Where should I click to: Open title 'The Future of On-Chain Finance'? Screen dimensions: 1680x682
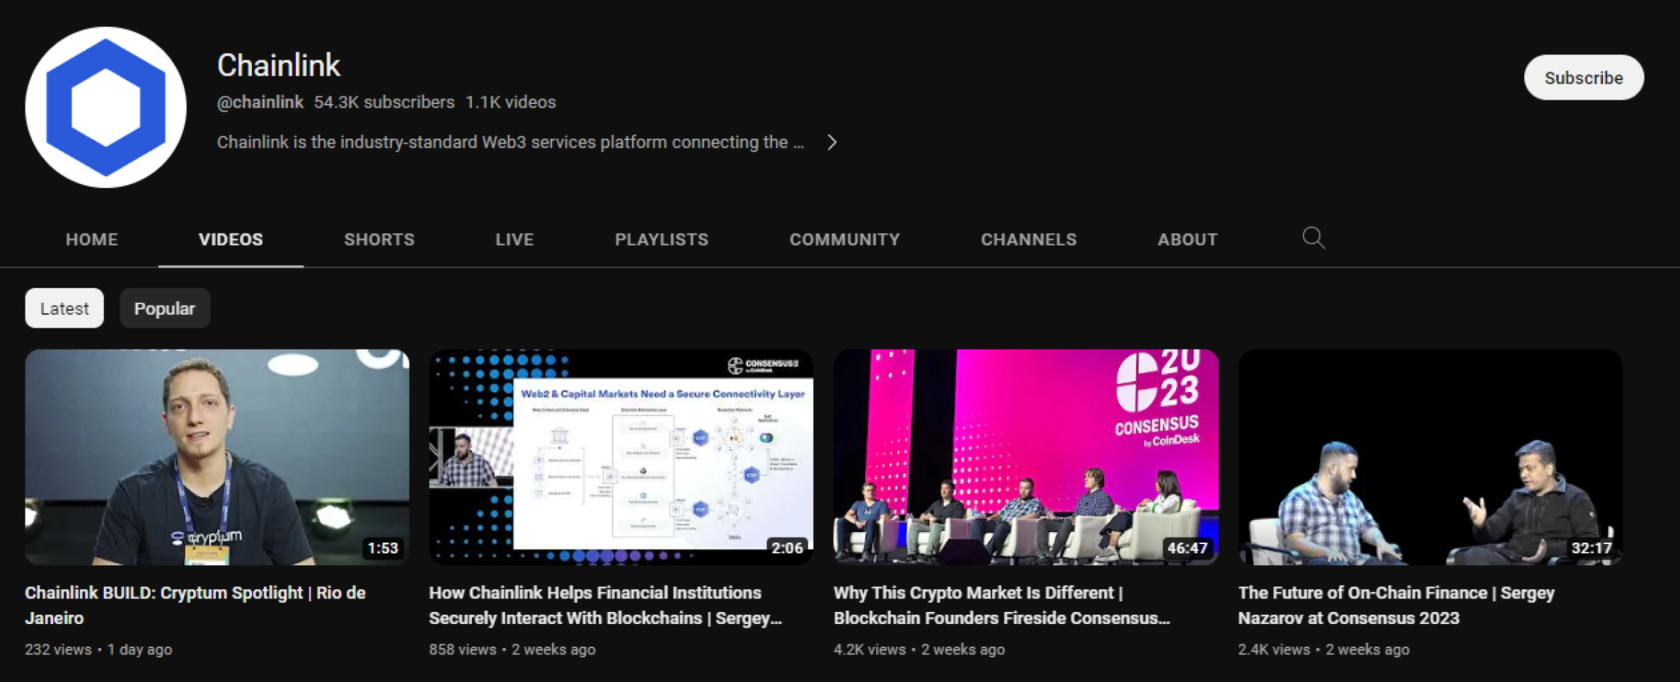[1396, 605]
